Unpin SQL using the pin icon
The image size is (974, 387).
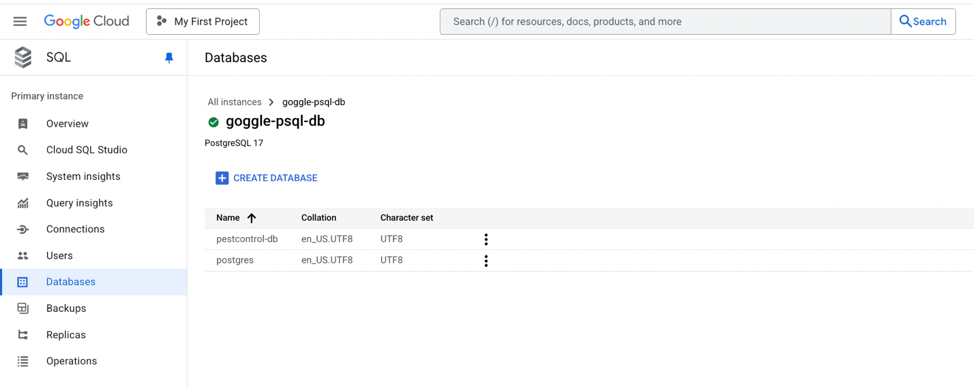click(x=169, y=58)
